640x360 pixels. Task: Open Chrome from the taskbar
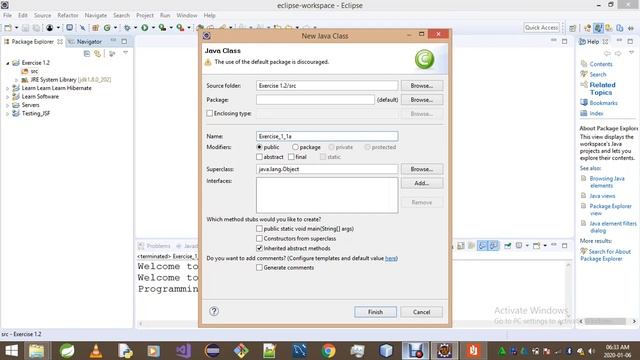pos(328,351)
